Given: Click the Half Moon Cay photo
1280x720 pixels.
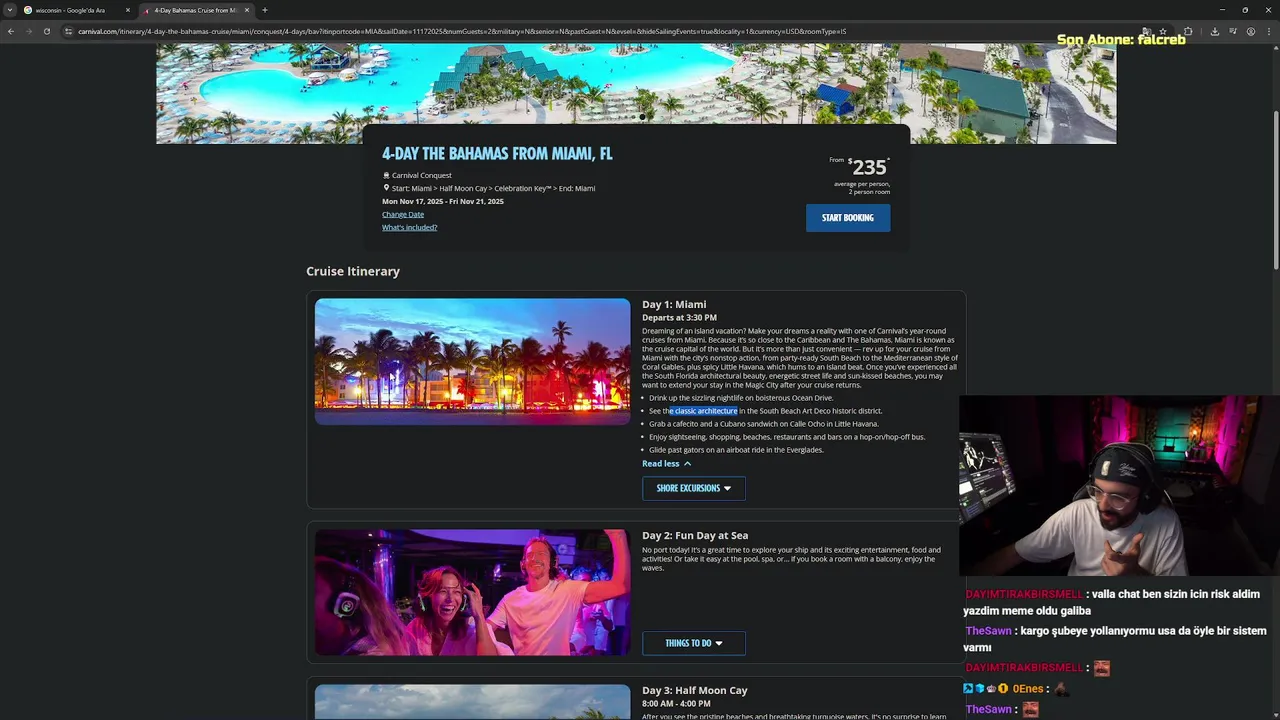Looking at the screenshot, I should click(x=472, y=702).
